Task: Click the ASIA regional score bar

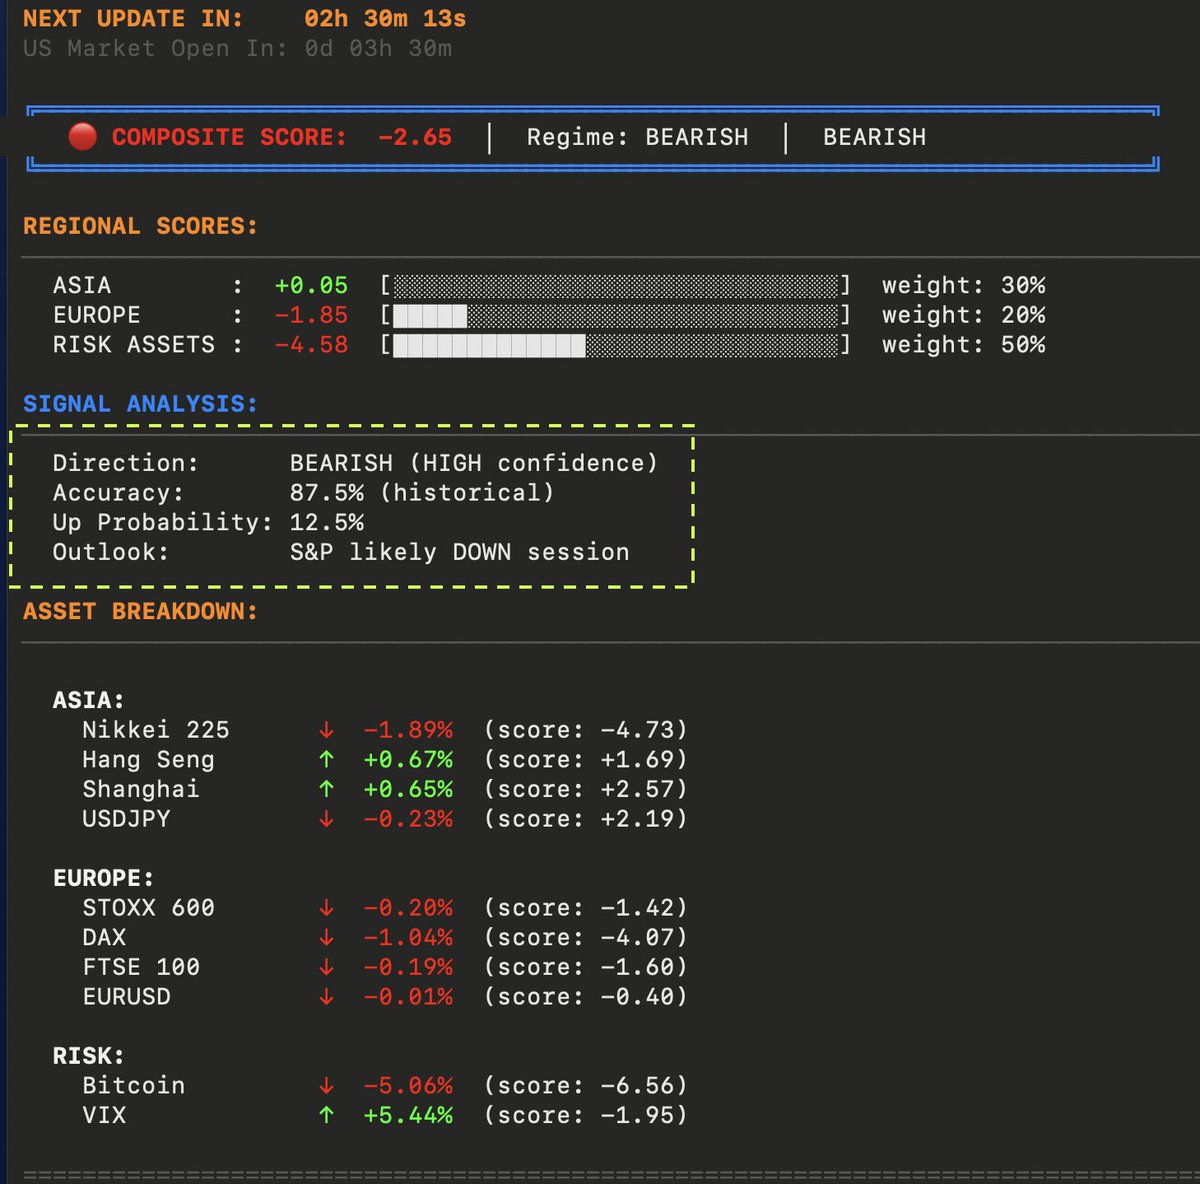Action: pyautogui.click(x=615, y=286)
